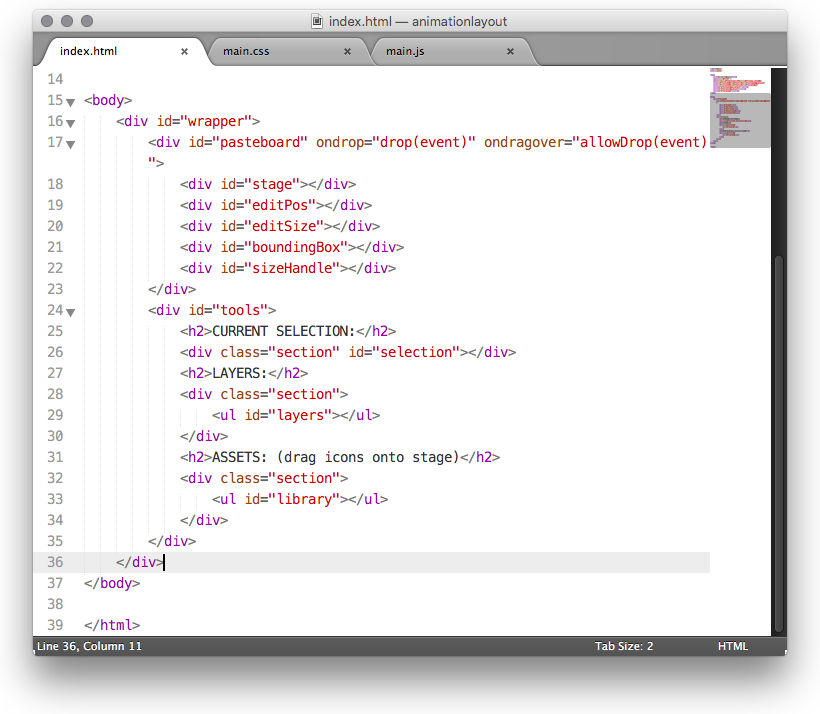Close the main.css tab
The height and width of the screenshot is (714, 820).
click(x=347, y=51)
